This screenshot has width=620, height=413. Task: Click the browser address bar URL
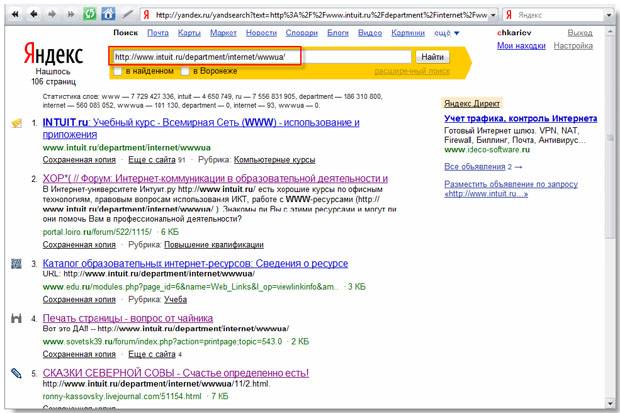coord(321,15)
